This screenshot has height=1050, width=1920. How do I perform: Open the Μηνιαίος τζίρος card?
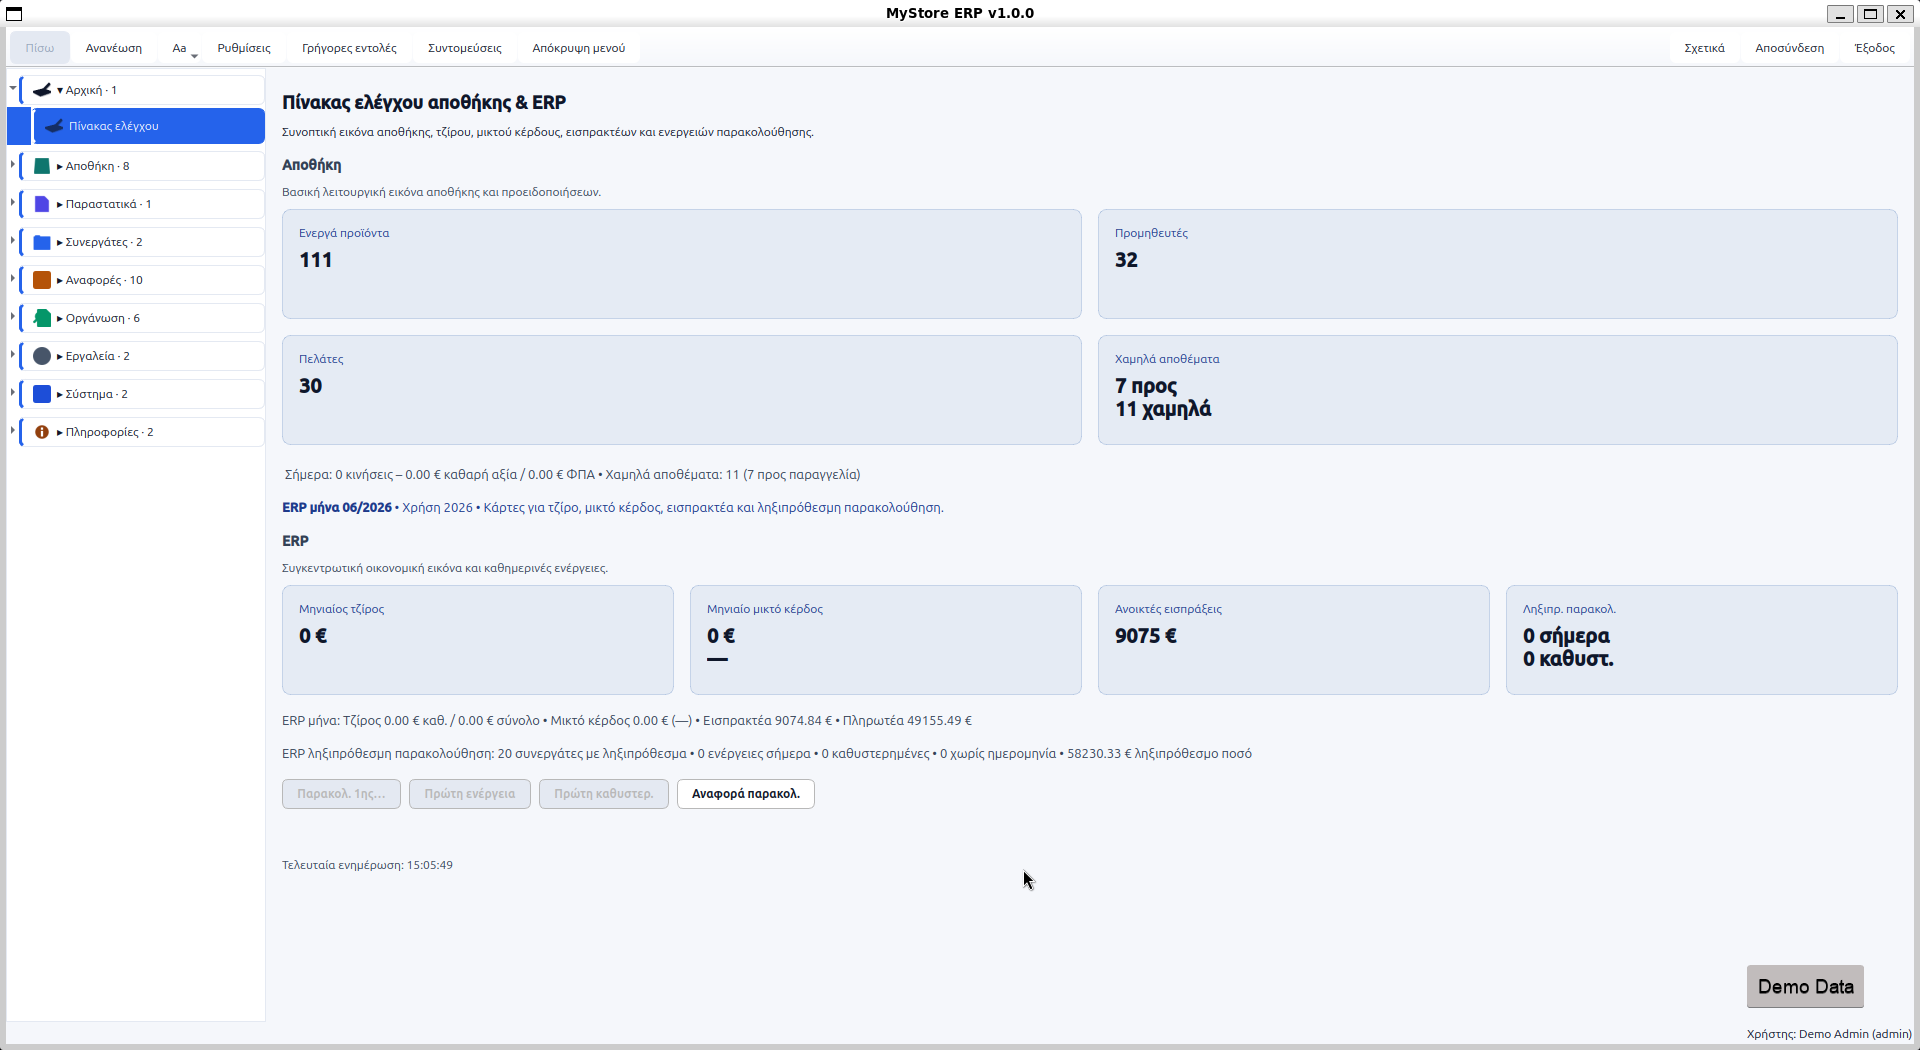478,640
